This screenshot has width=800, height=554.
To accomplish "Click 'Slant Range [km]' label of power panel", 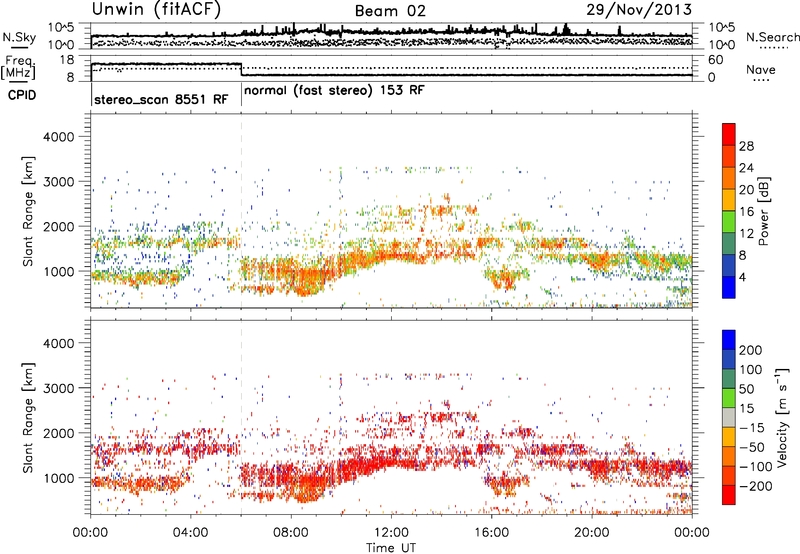I will (x=28, y=211).
